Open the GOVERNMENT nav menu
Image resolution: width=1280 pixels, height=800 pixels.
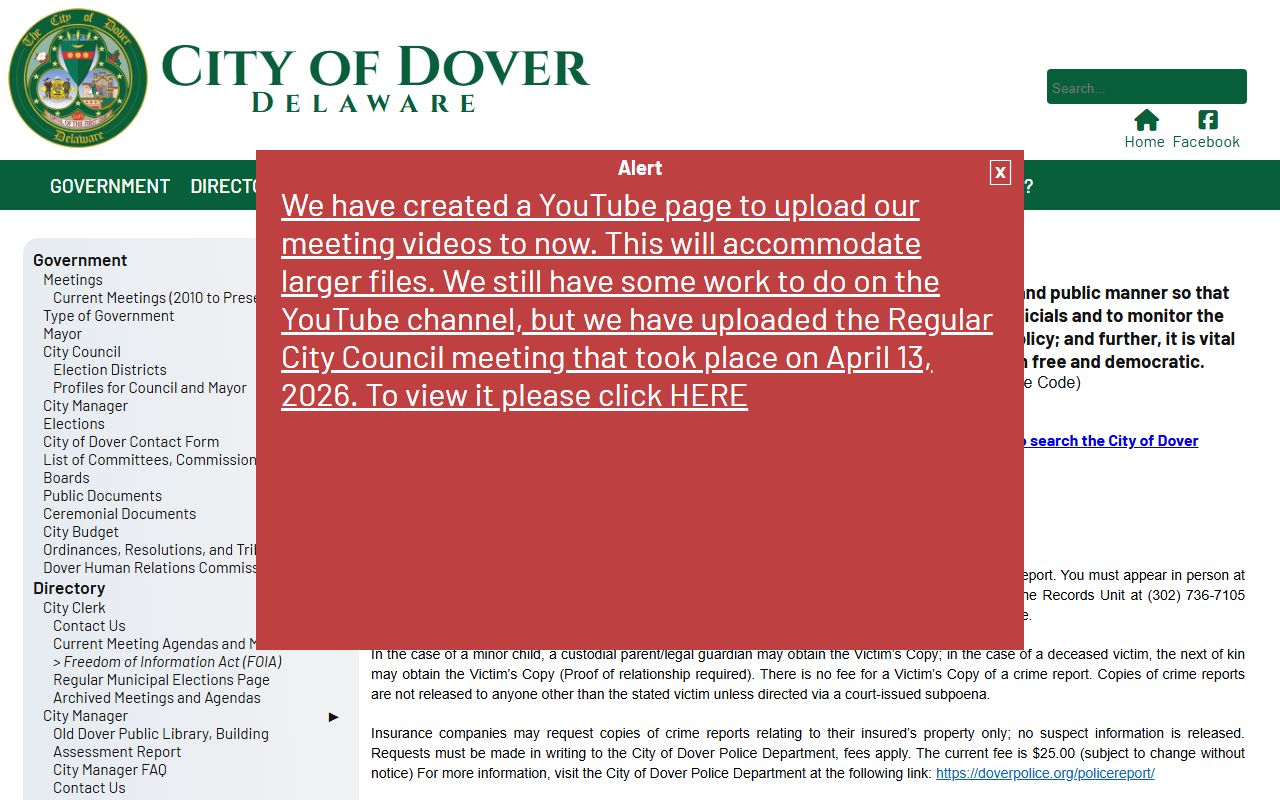(x=110, y=186)
